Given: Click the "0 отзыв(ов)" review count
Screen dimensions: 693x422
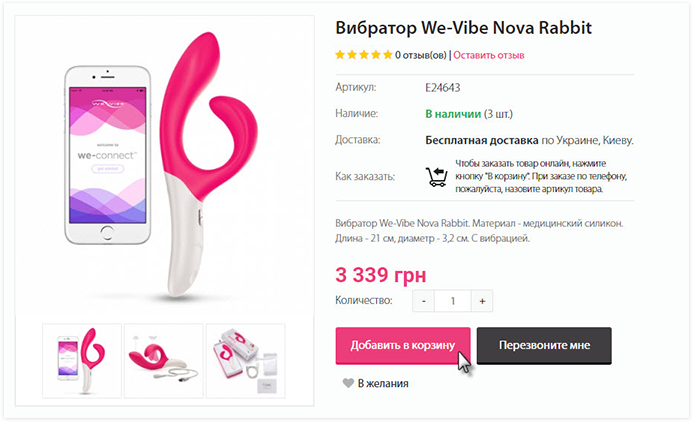Looking at the screenshot, I should (x=421, y=55).
